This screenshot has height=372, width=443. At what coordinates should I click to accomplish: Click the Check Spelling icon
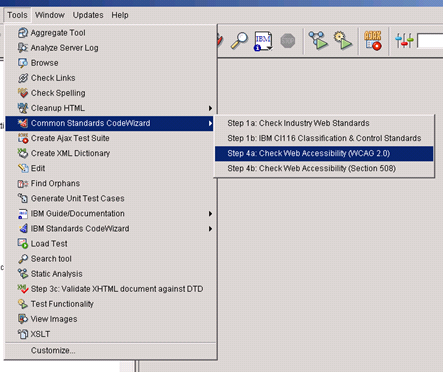[23, 93]
